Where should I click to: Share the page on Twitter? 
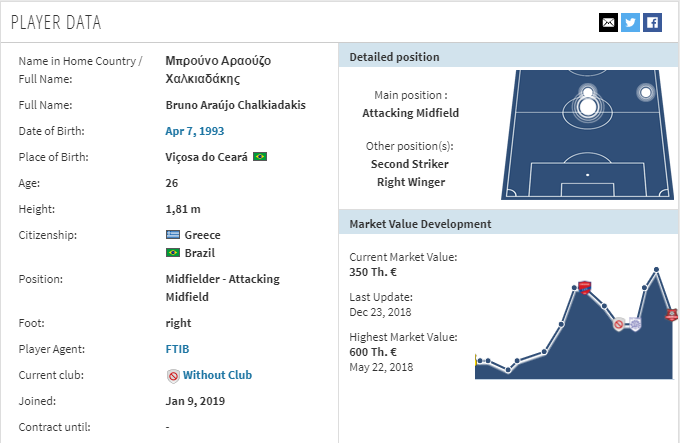click(x=630, y=23)
